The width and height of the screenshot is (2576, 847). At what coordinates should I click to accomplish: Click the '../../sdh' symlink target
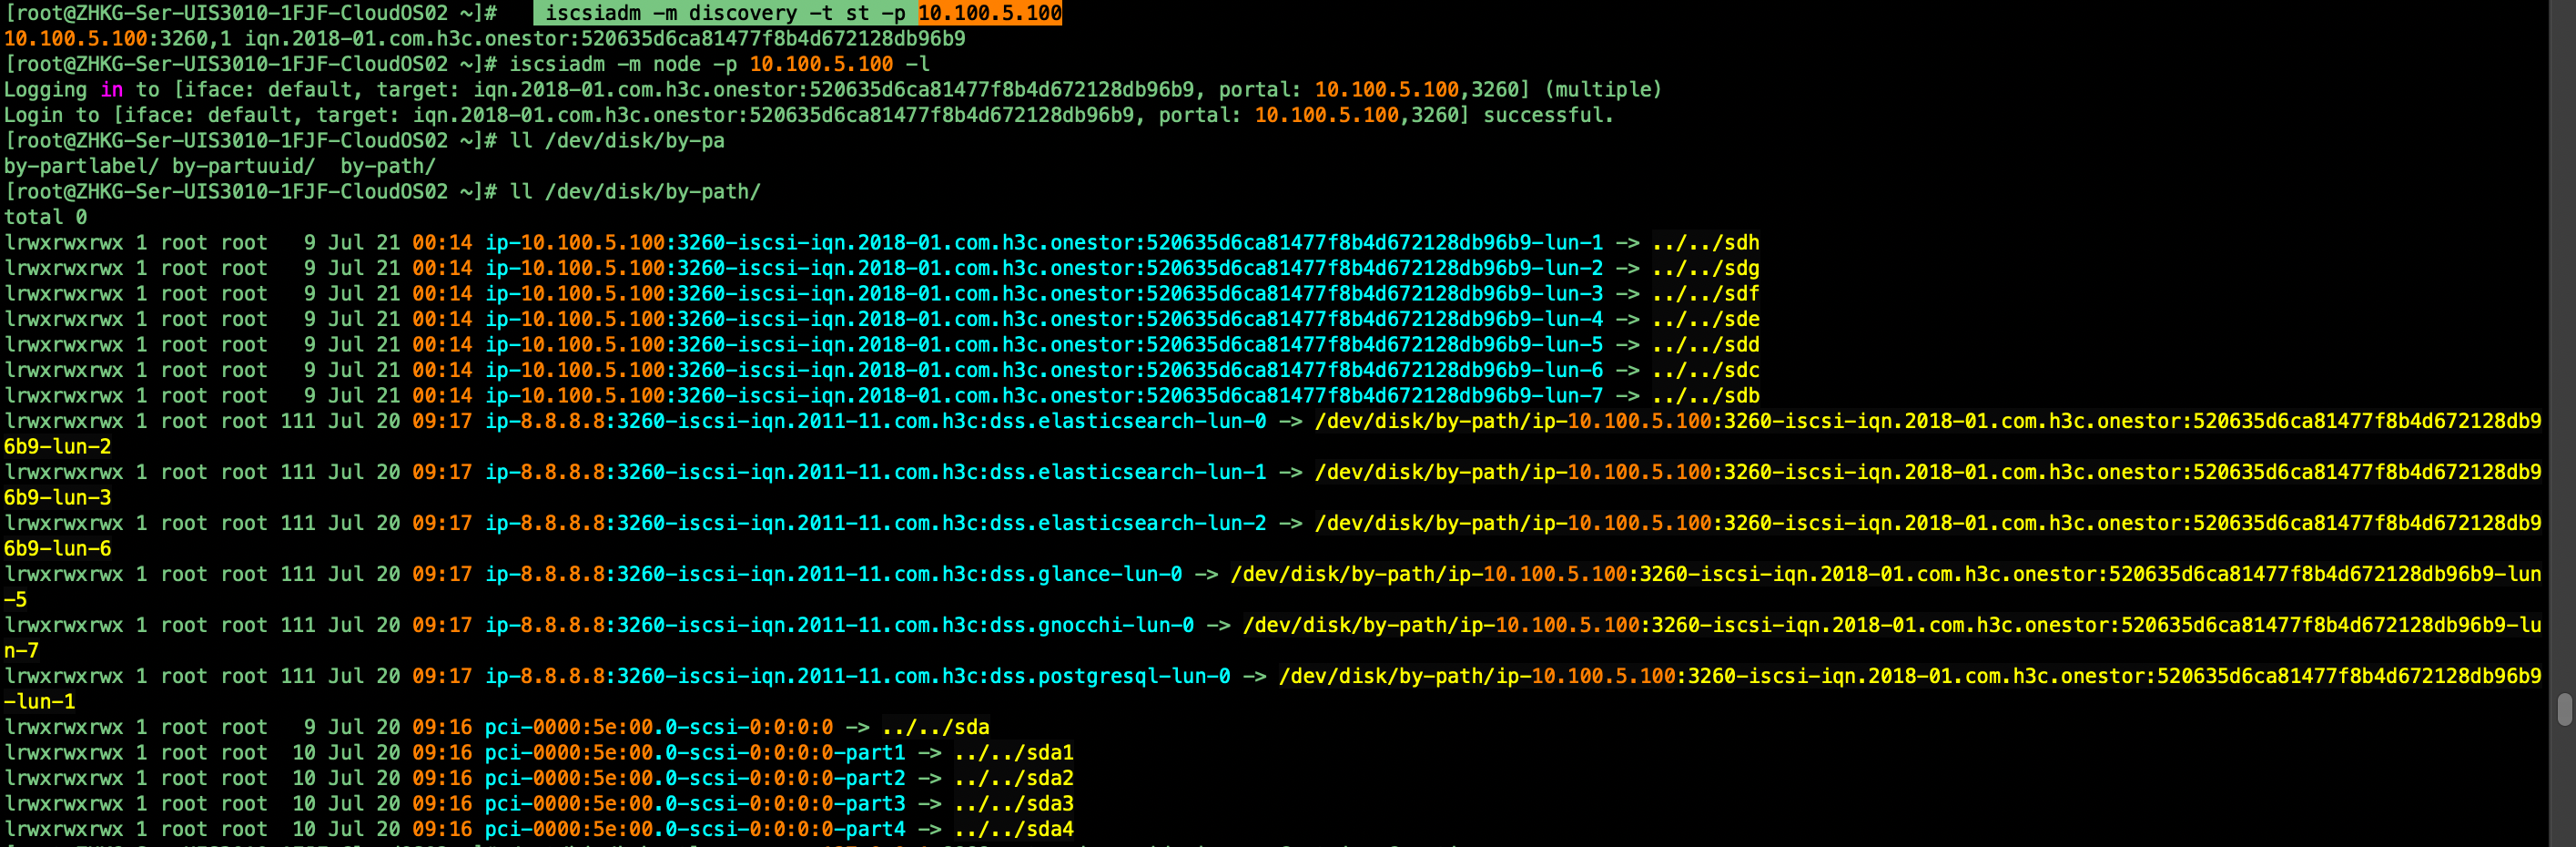1706,243
